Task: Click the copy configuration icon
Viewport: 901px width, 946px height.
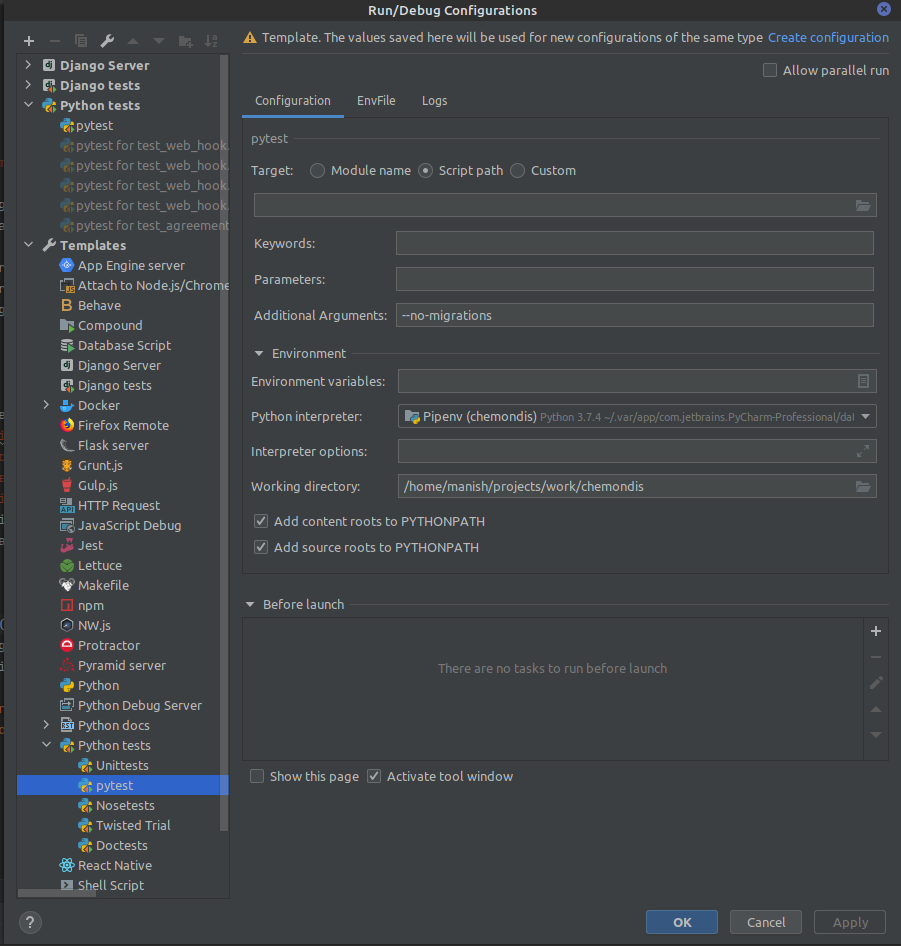Action: (x=80, y=40)
